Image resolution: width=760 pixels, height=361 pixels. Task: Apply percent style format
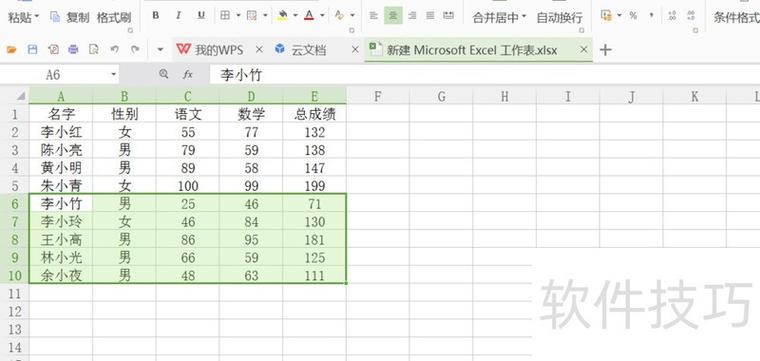[x=633, y=16]
